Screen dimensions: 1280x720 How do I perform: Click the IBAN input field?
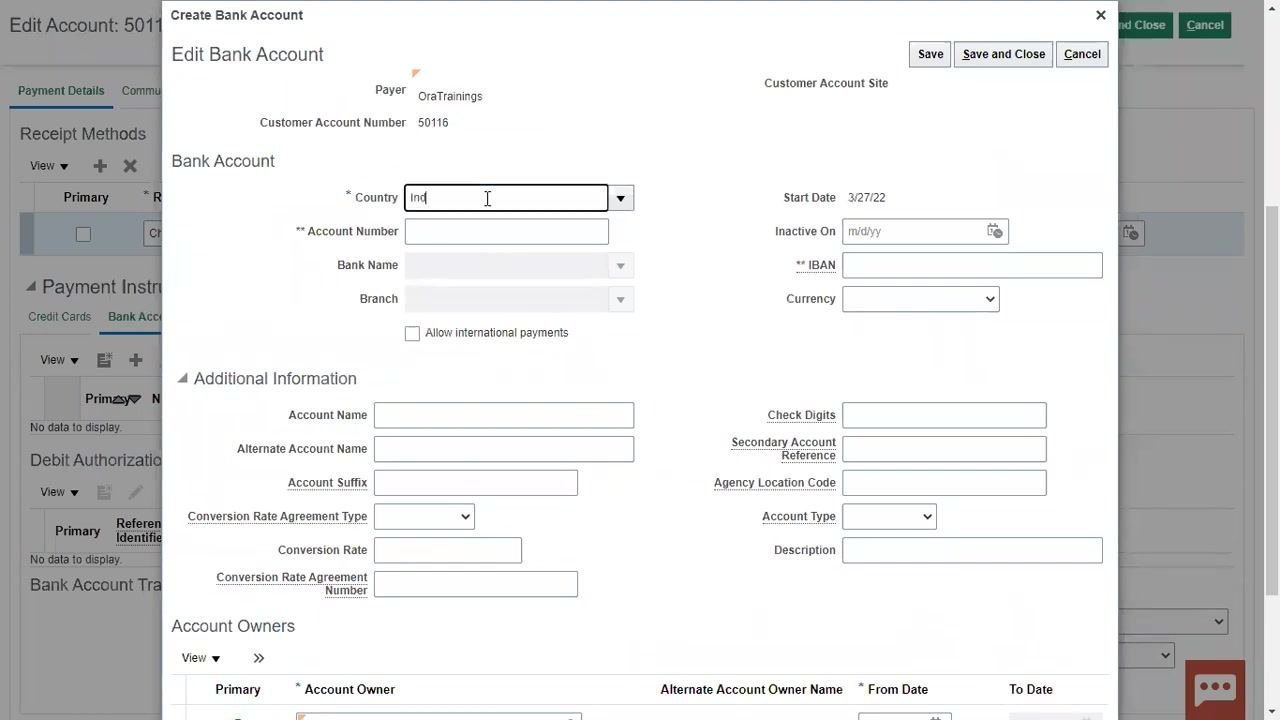pyautogui.click(x=972, y=265)
